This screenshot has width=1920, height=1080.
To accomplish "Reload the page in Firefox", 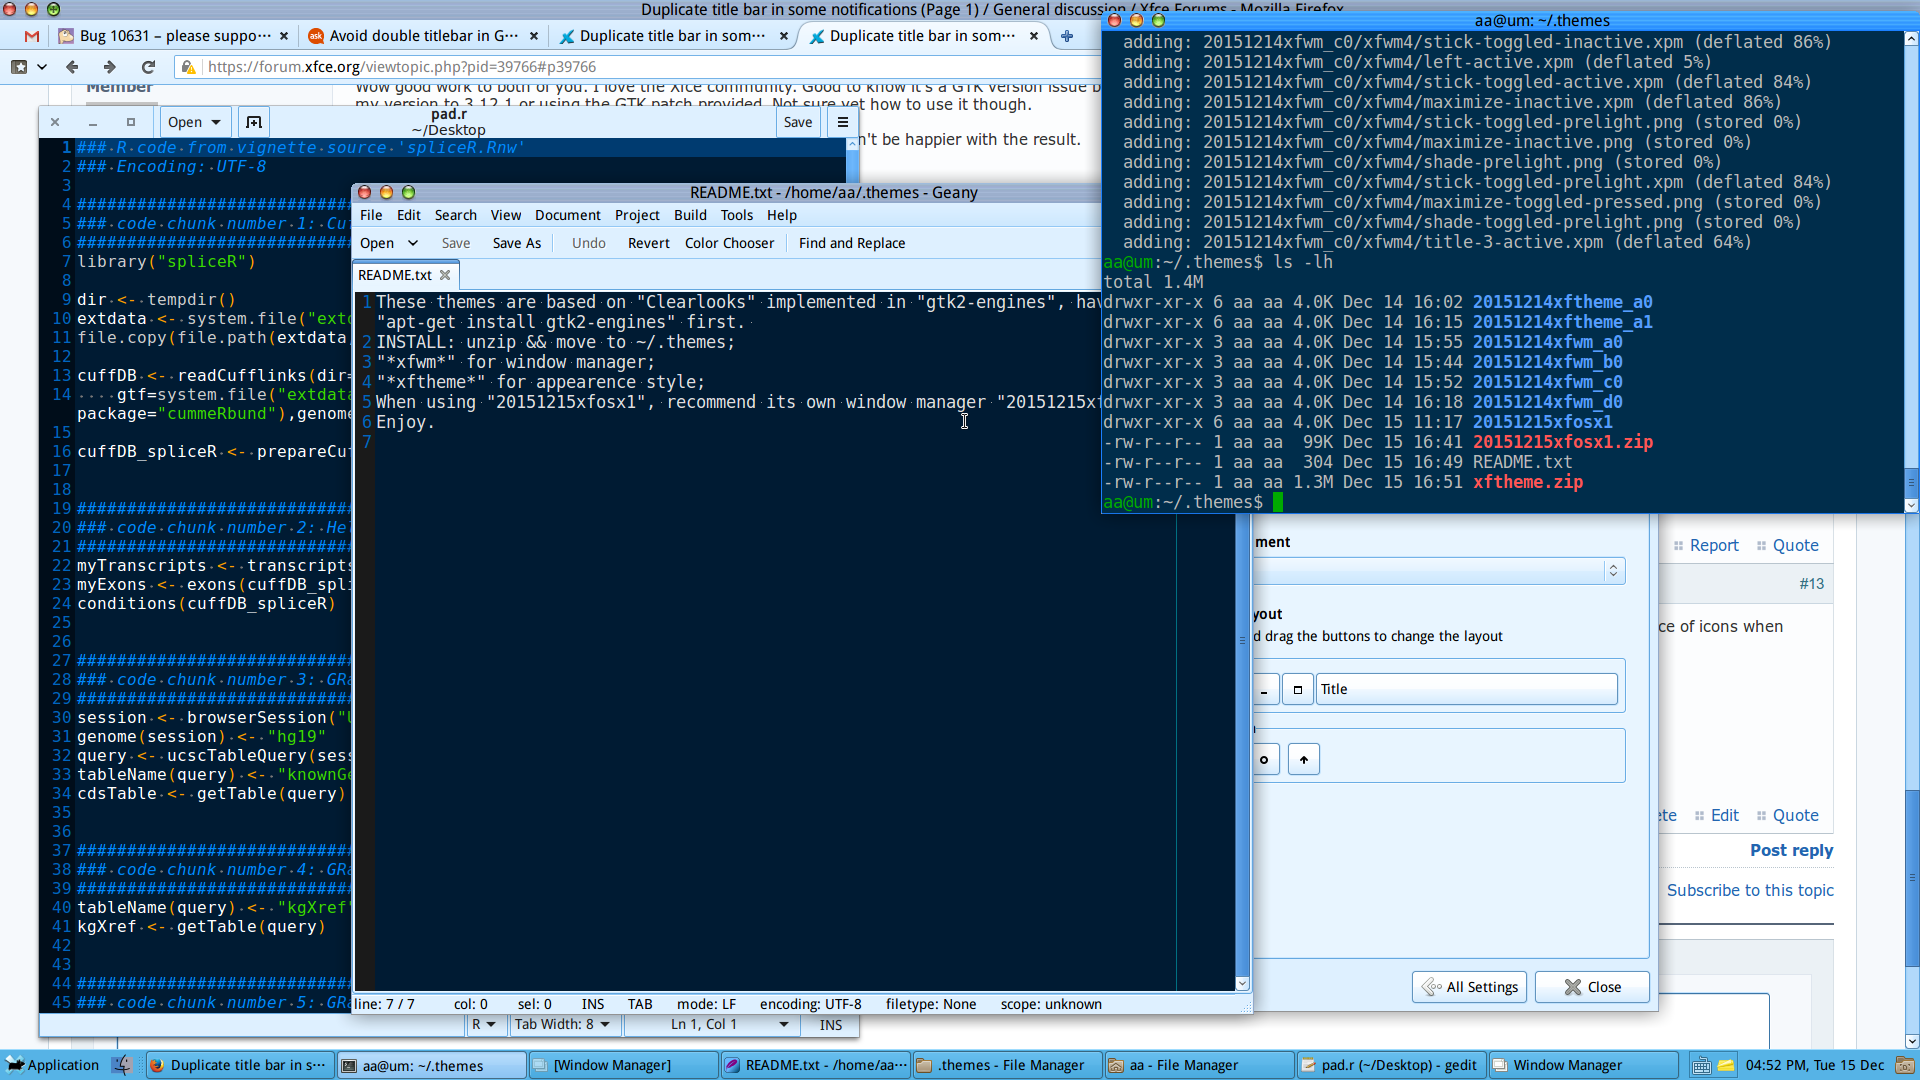I will (148, 67).
